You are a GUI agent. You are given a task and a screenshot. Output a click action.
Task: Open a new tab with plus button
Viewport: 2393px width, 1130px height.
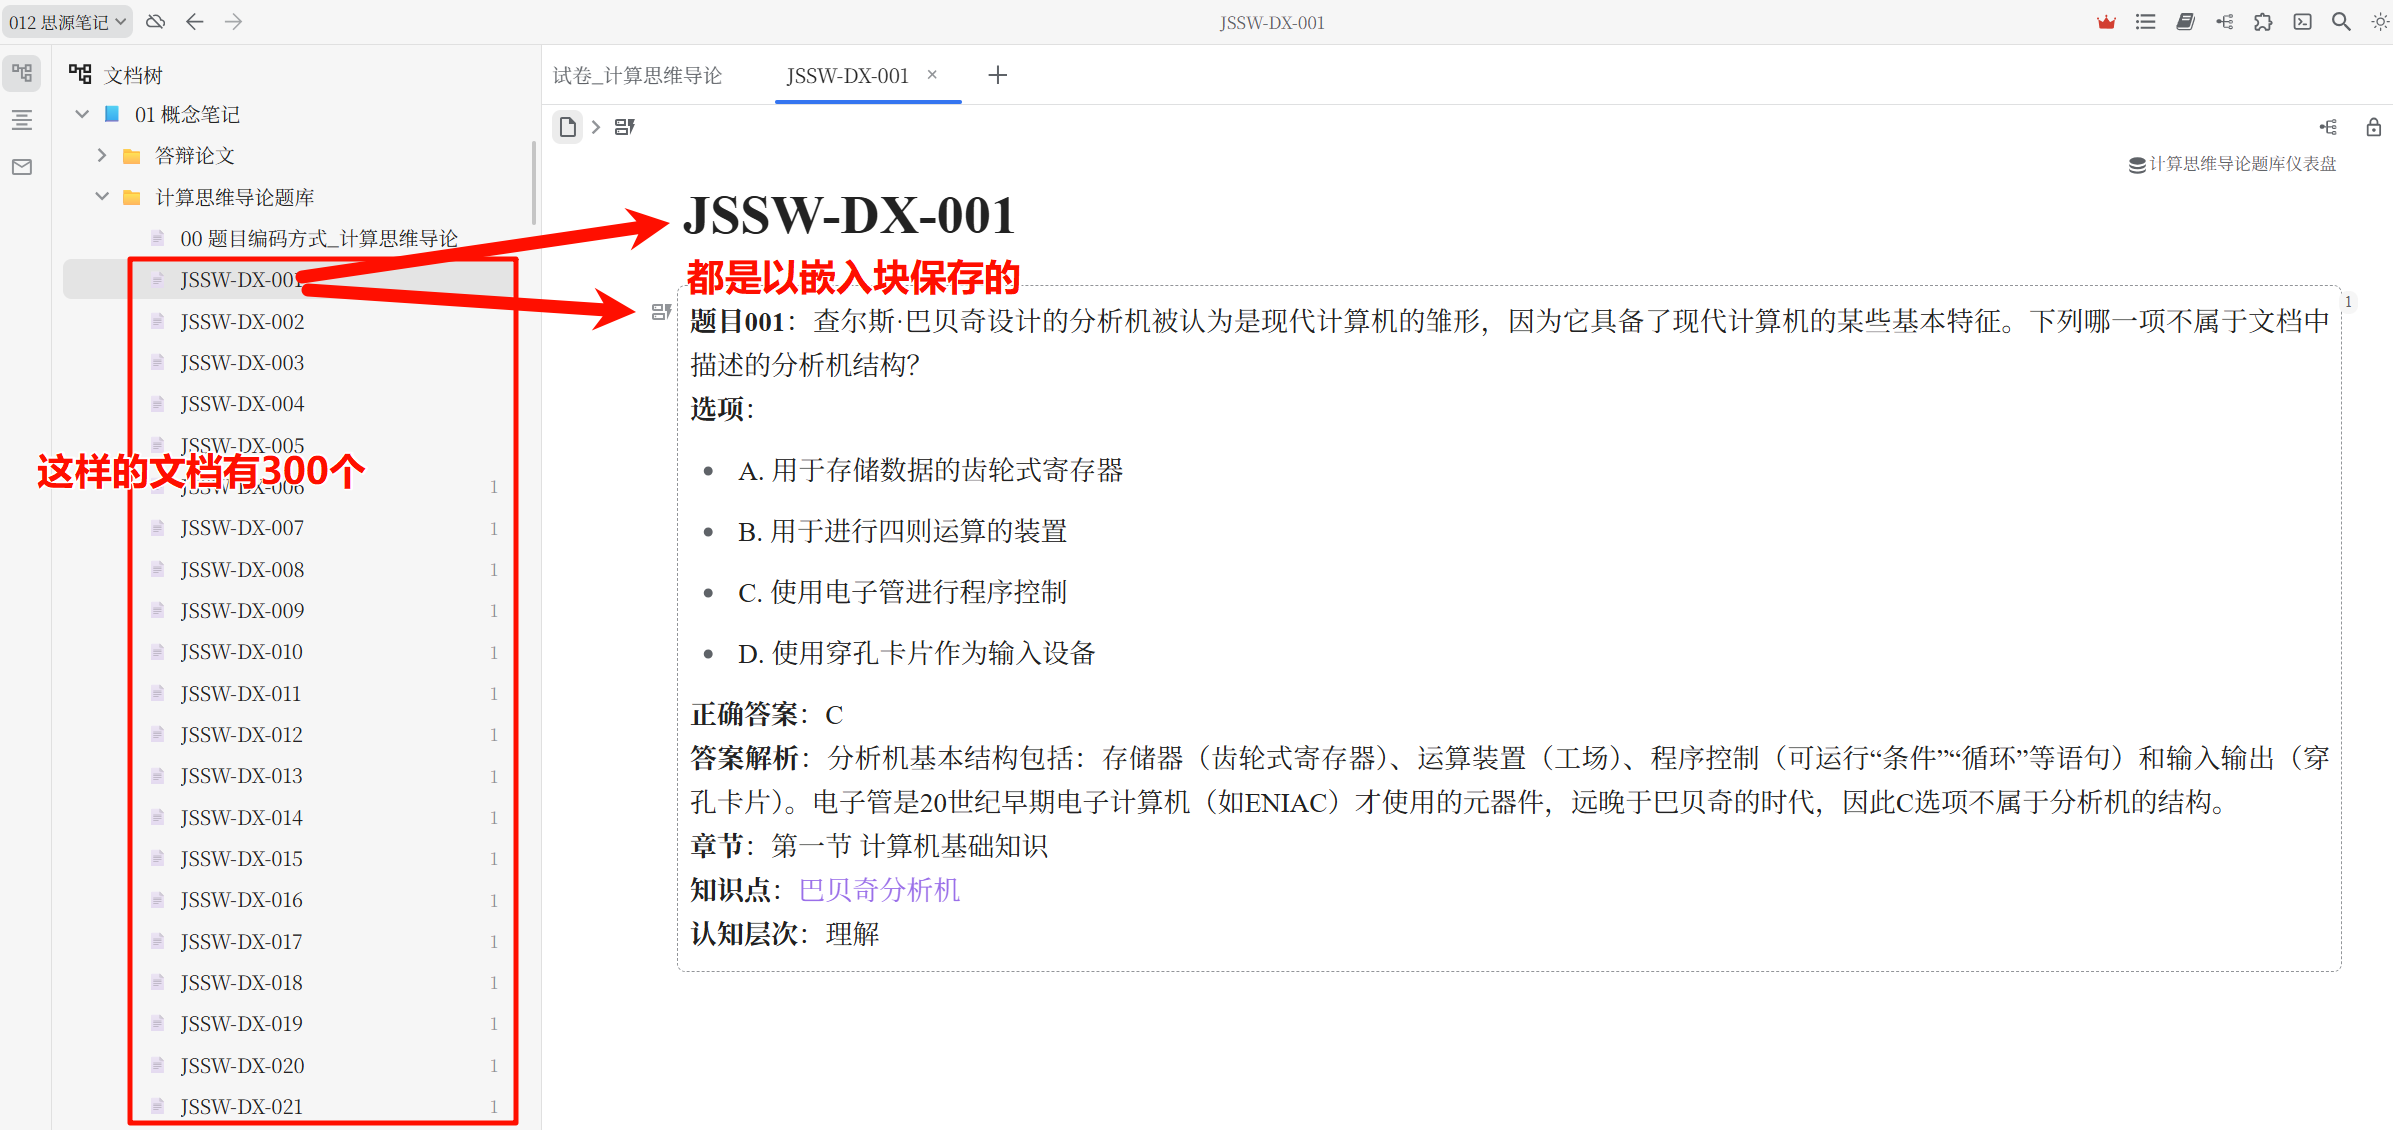997,75
